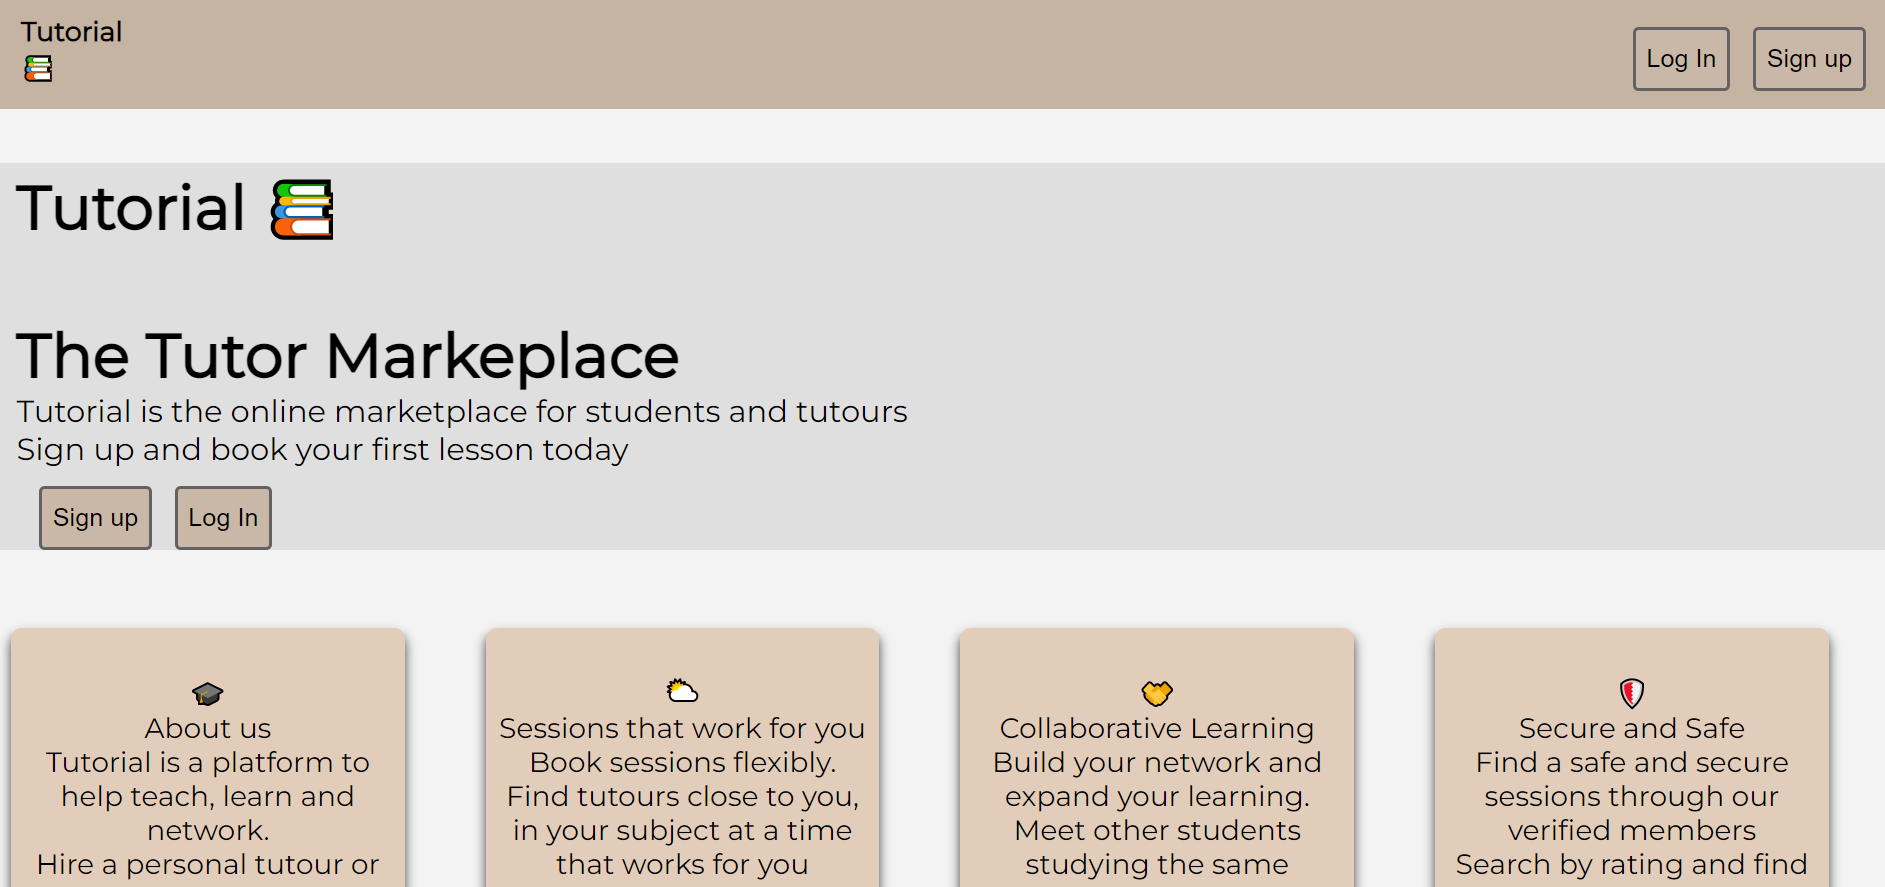Screen dimensions: 1885x887
Task: Click the yellow handshake heart icon
Action: (x=1157, y=692)
